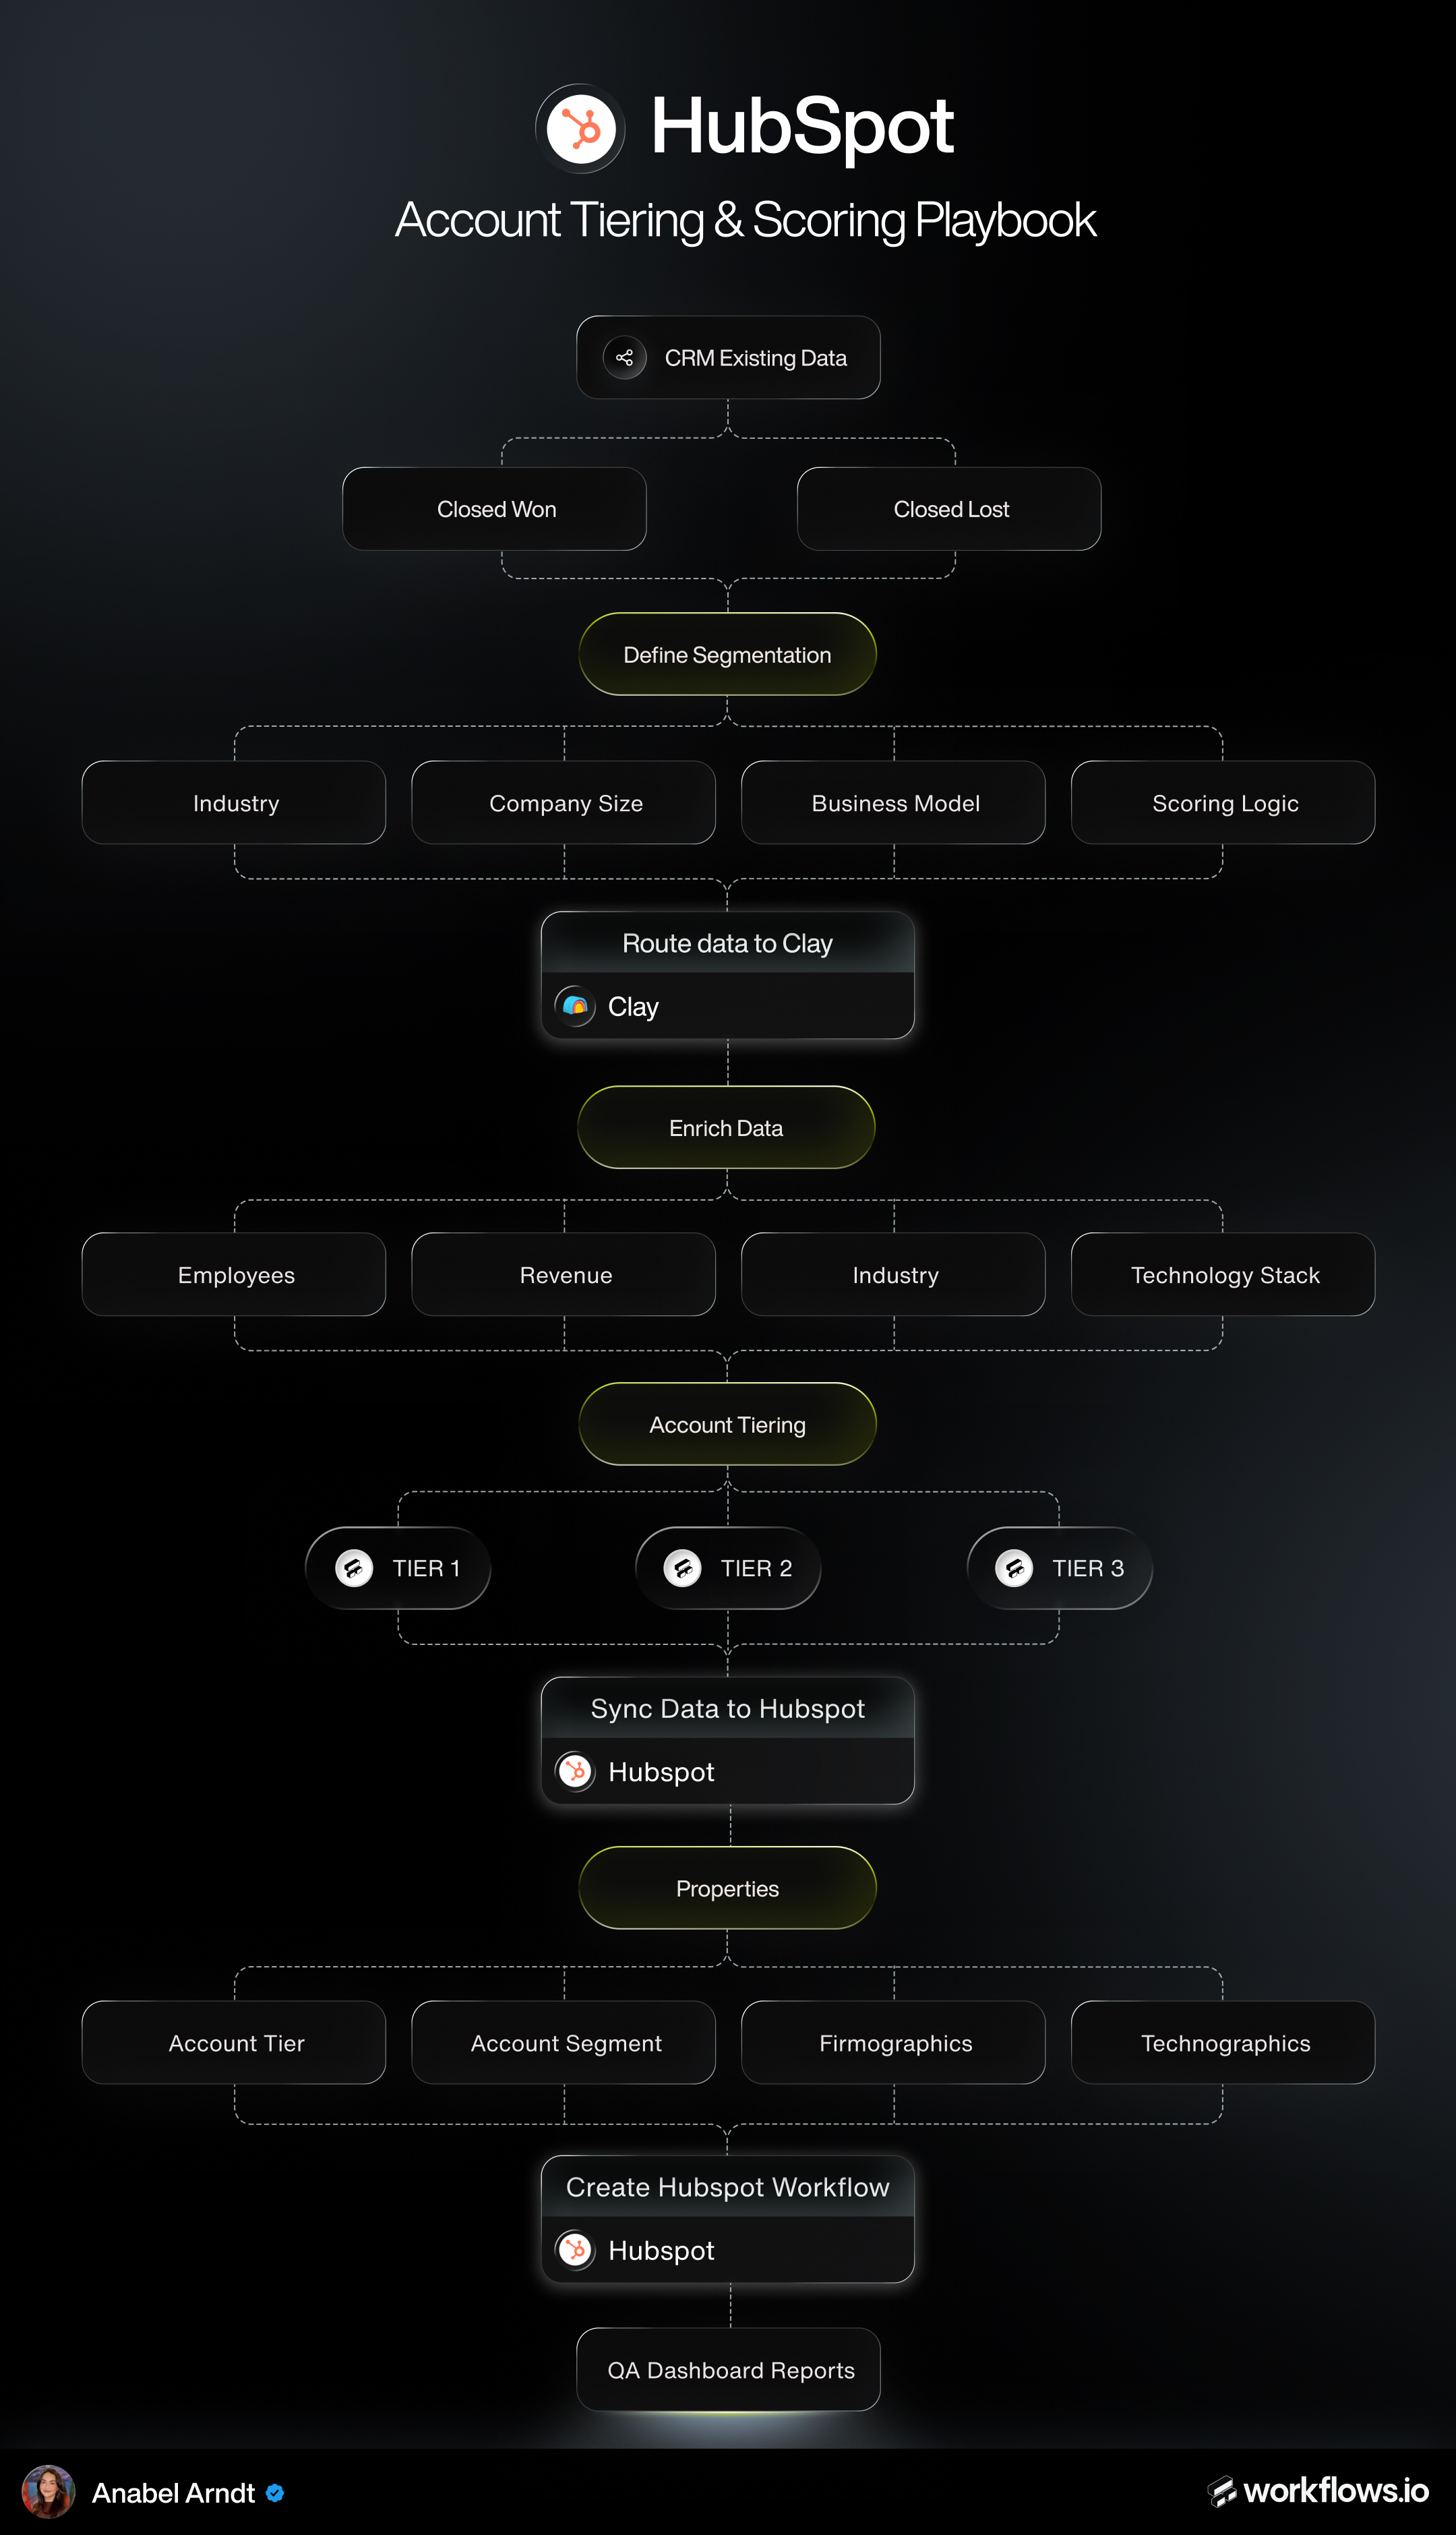This screenshot has width=1456, height=2535.
Task: Click the workflows.io logo
Action: point(1318,2491)
